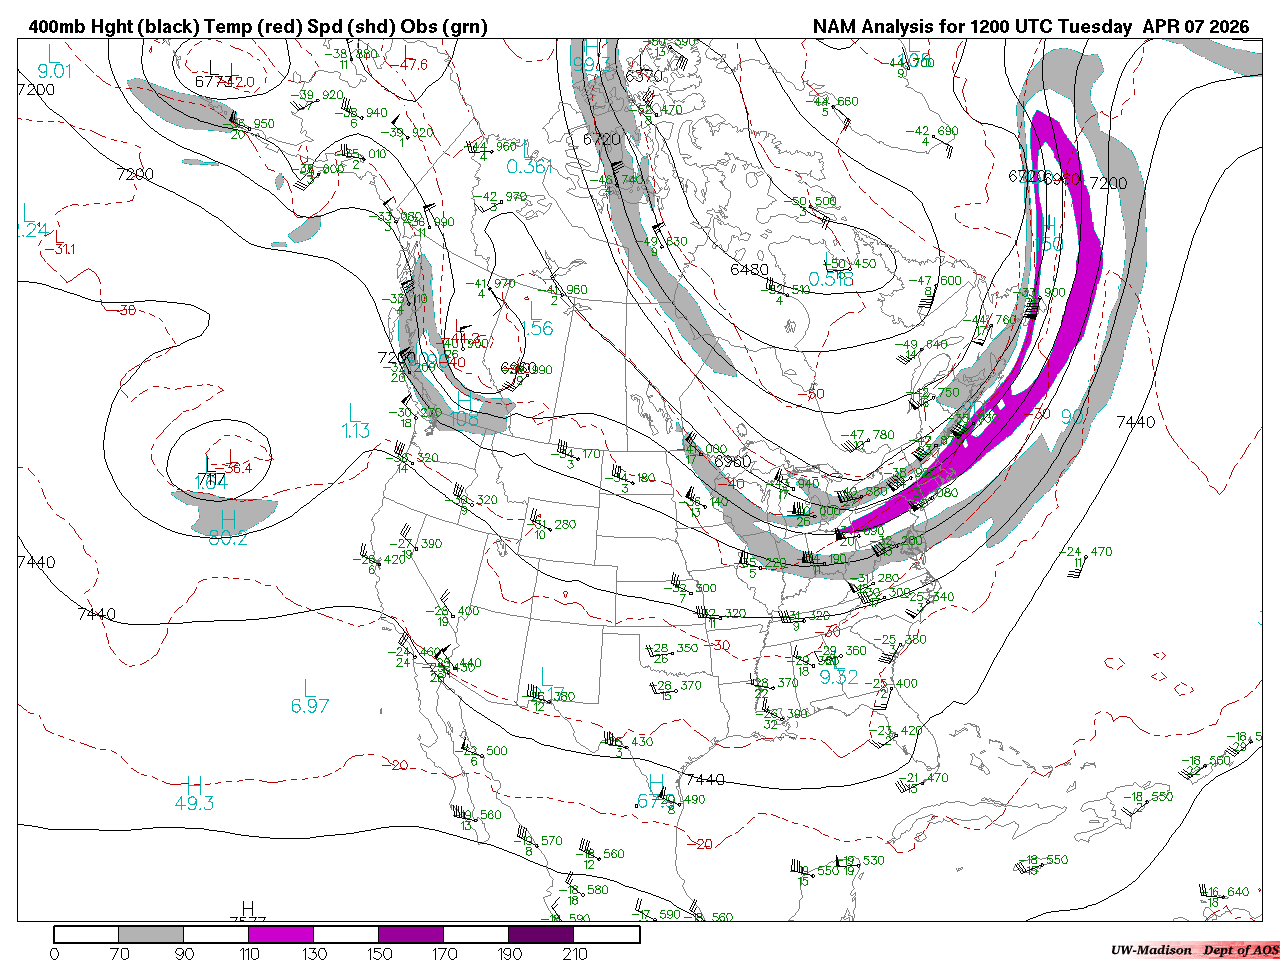Select the L 9.32 low marker

coord(838,676)
